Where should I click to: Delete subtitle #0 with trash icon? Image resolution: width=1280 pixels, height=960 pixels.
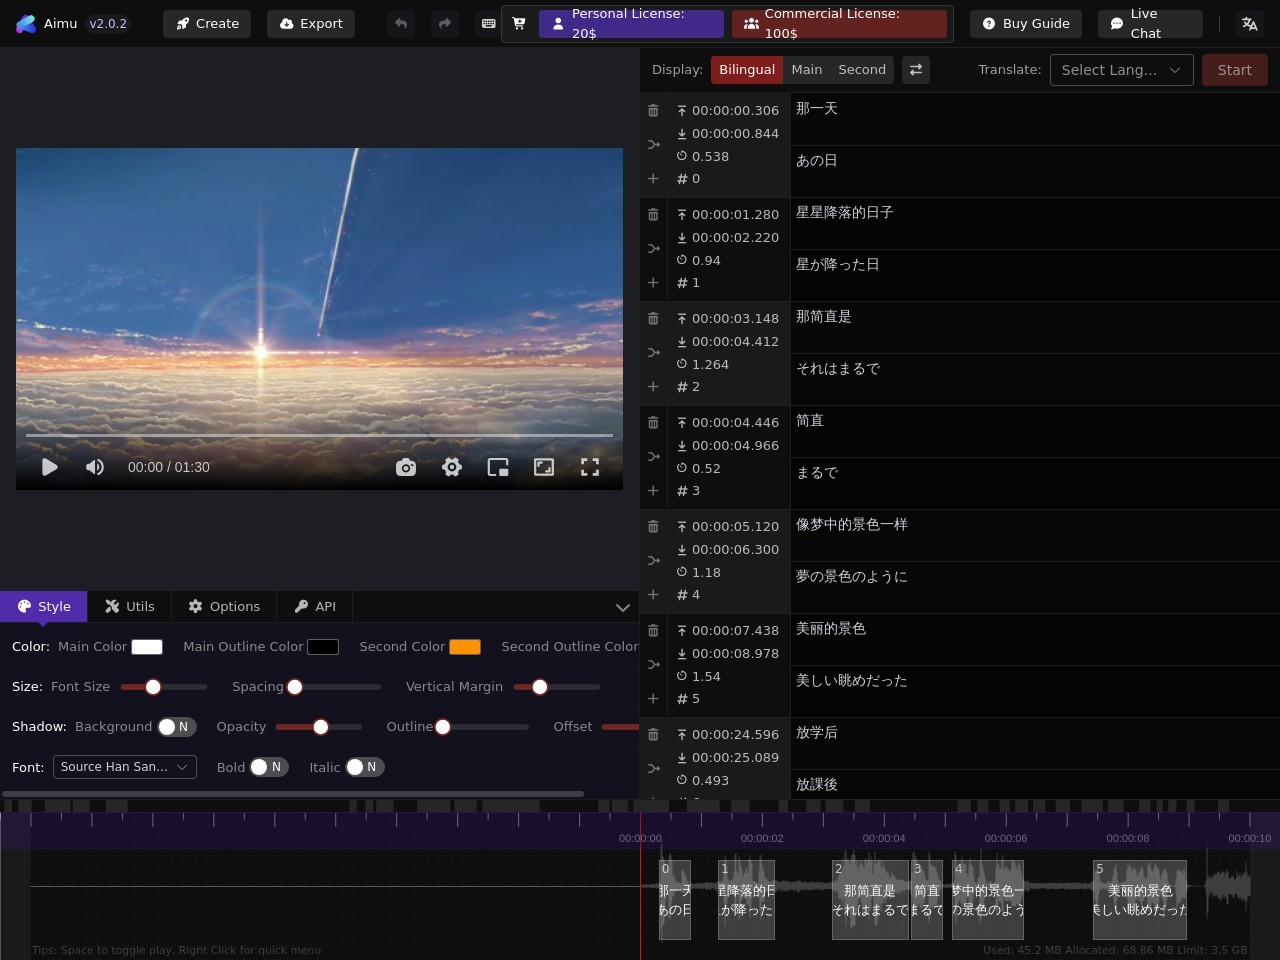(x=653, y=110)
